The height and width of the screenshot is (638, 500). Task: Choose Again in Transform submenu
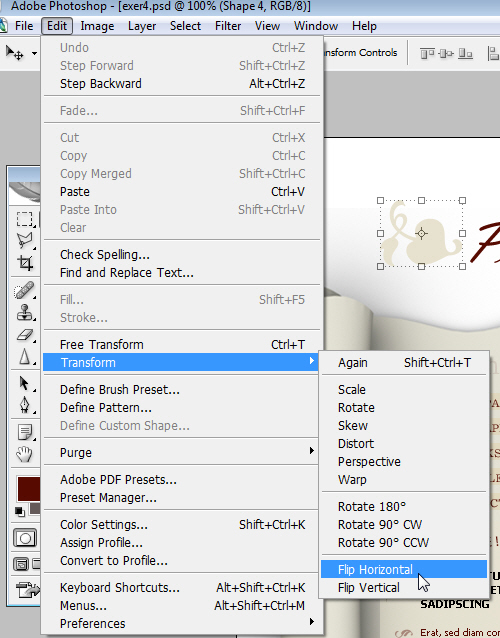404,362
